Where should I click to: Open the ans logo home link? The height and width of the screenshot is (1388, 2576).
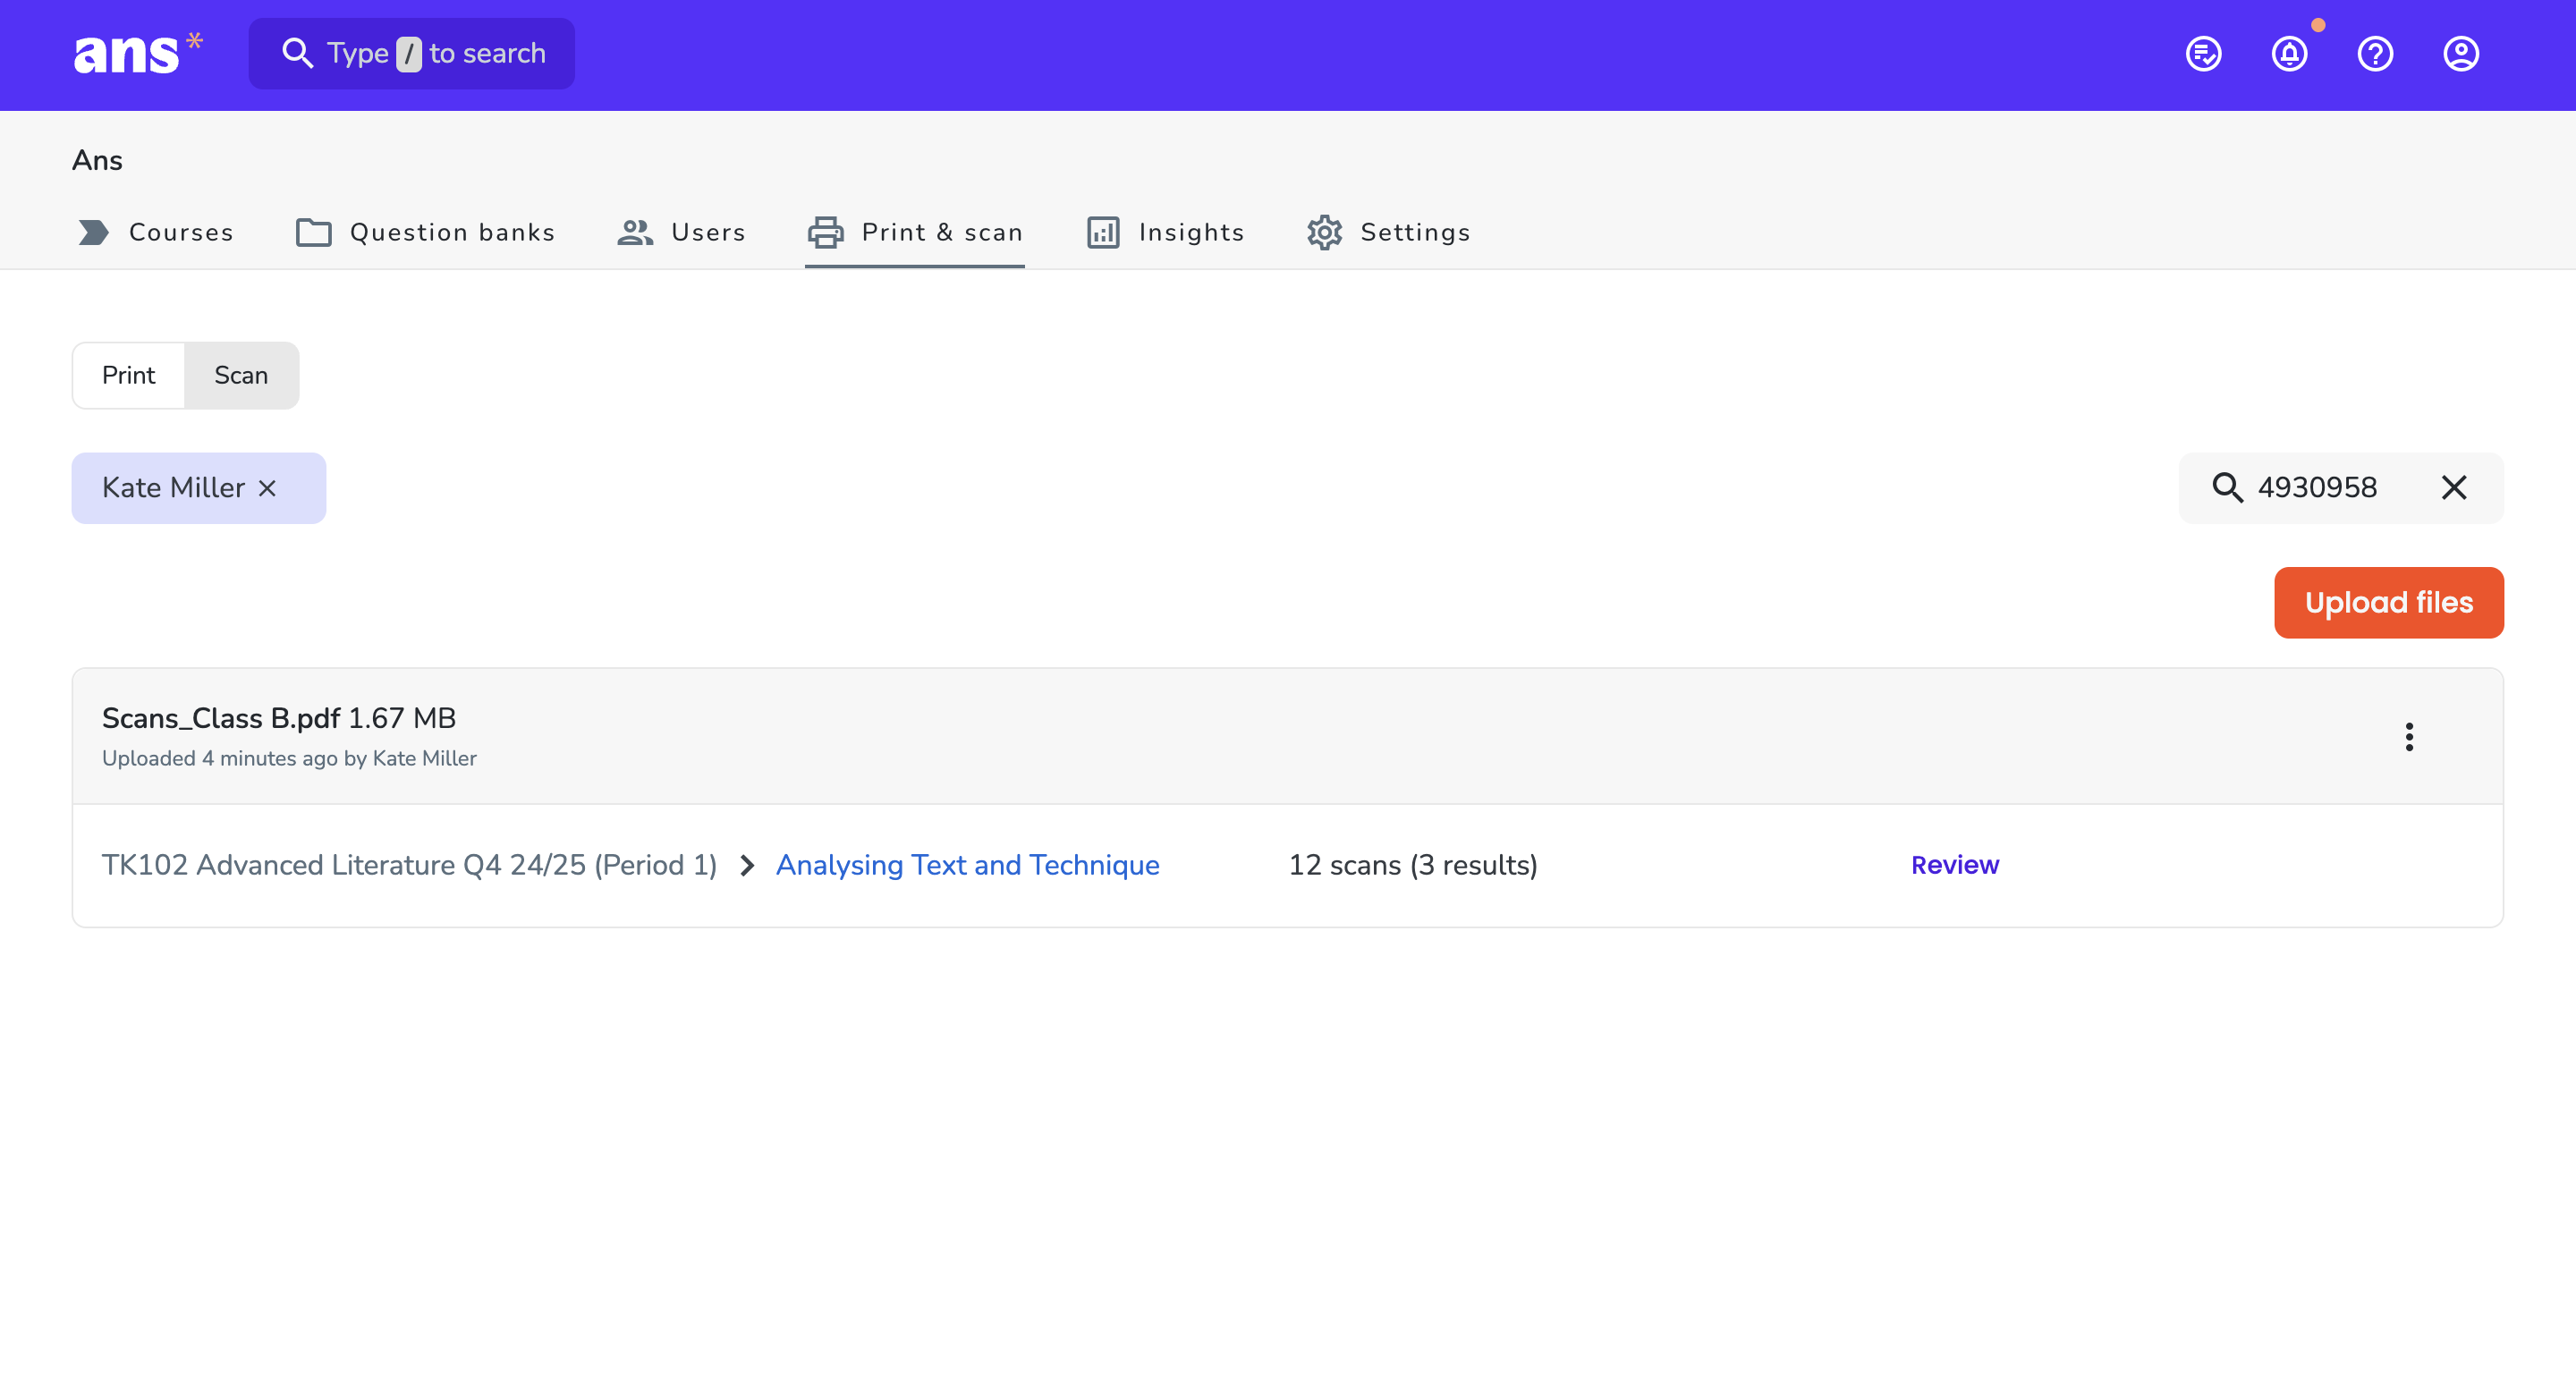[x=138, y=53]
